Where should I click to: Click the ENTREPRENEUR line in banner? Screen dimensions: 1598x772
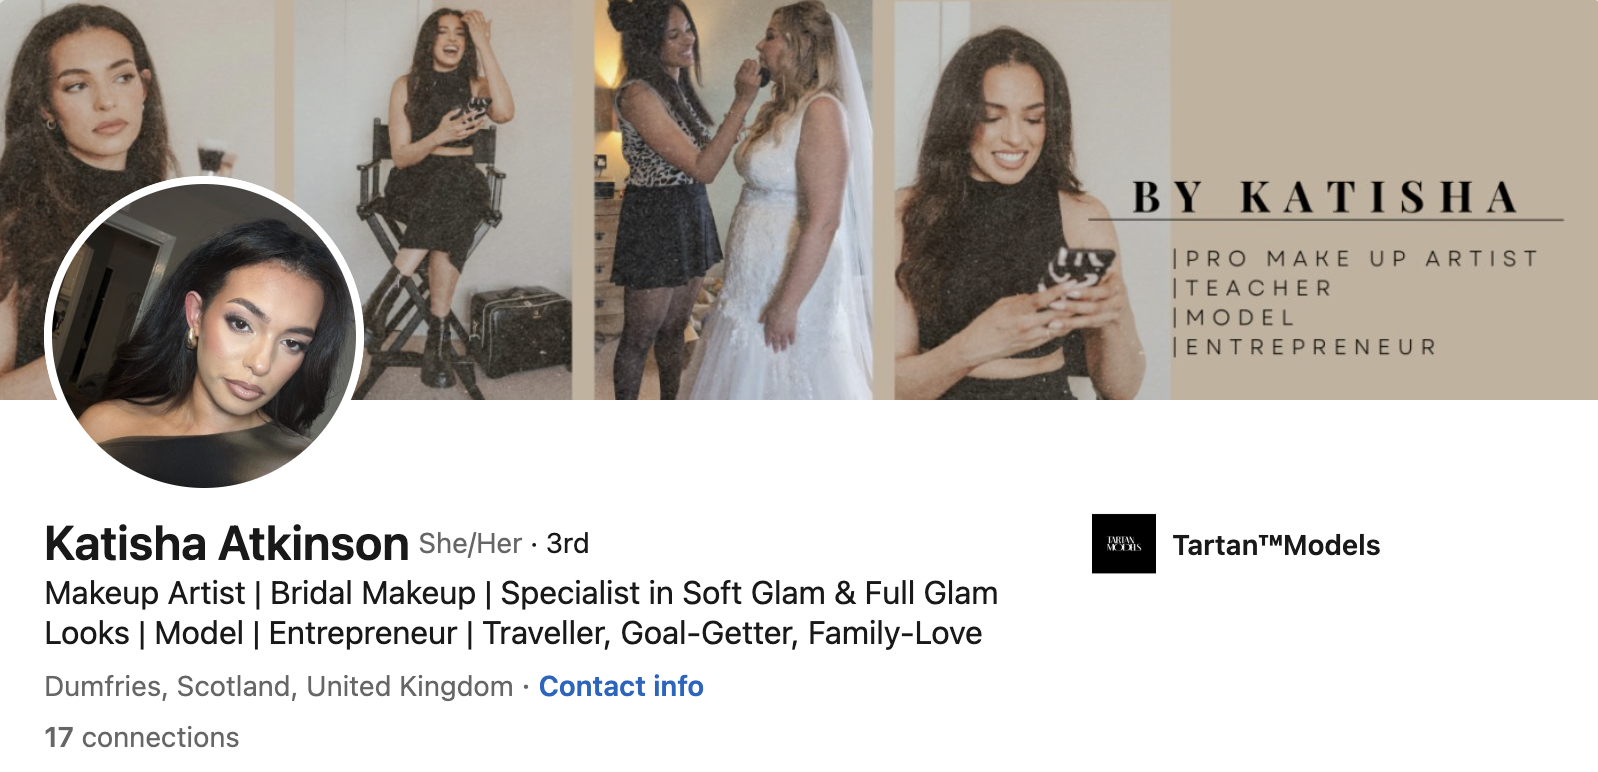tap(1305, 347)
